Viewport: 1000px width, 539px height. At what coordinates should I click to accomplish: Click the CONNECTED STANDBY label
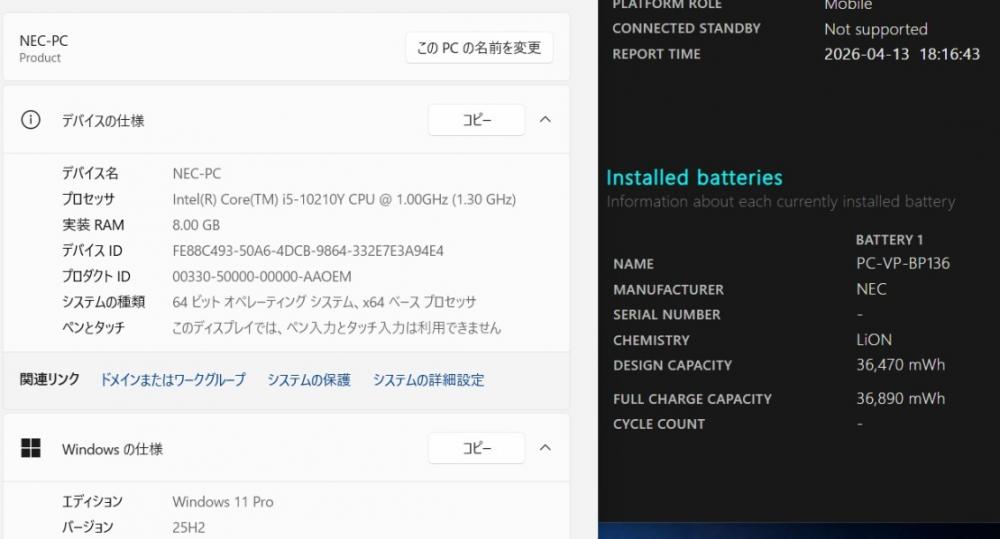[x=686, y=29]
